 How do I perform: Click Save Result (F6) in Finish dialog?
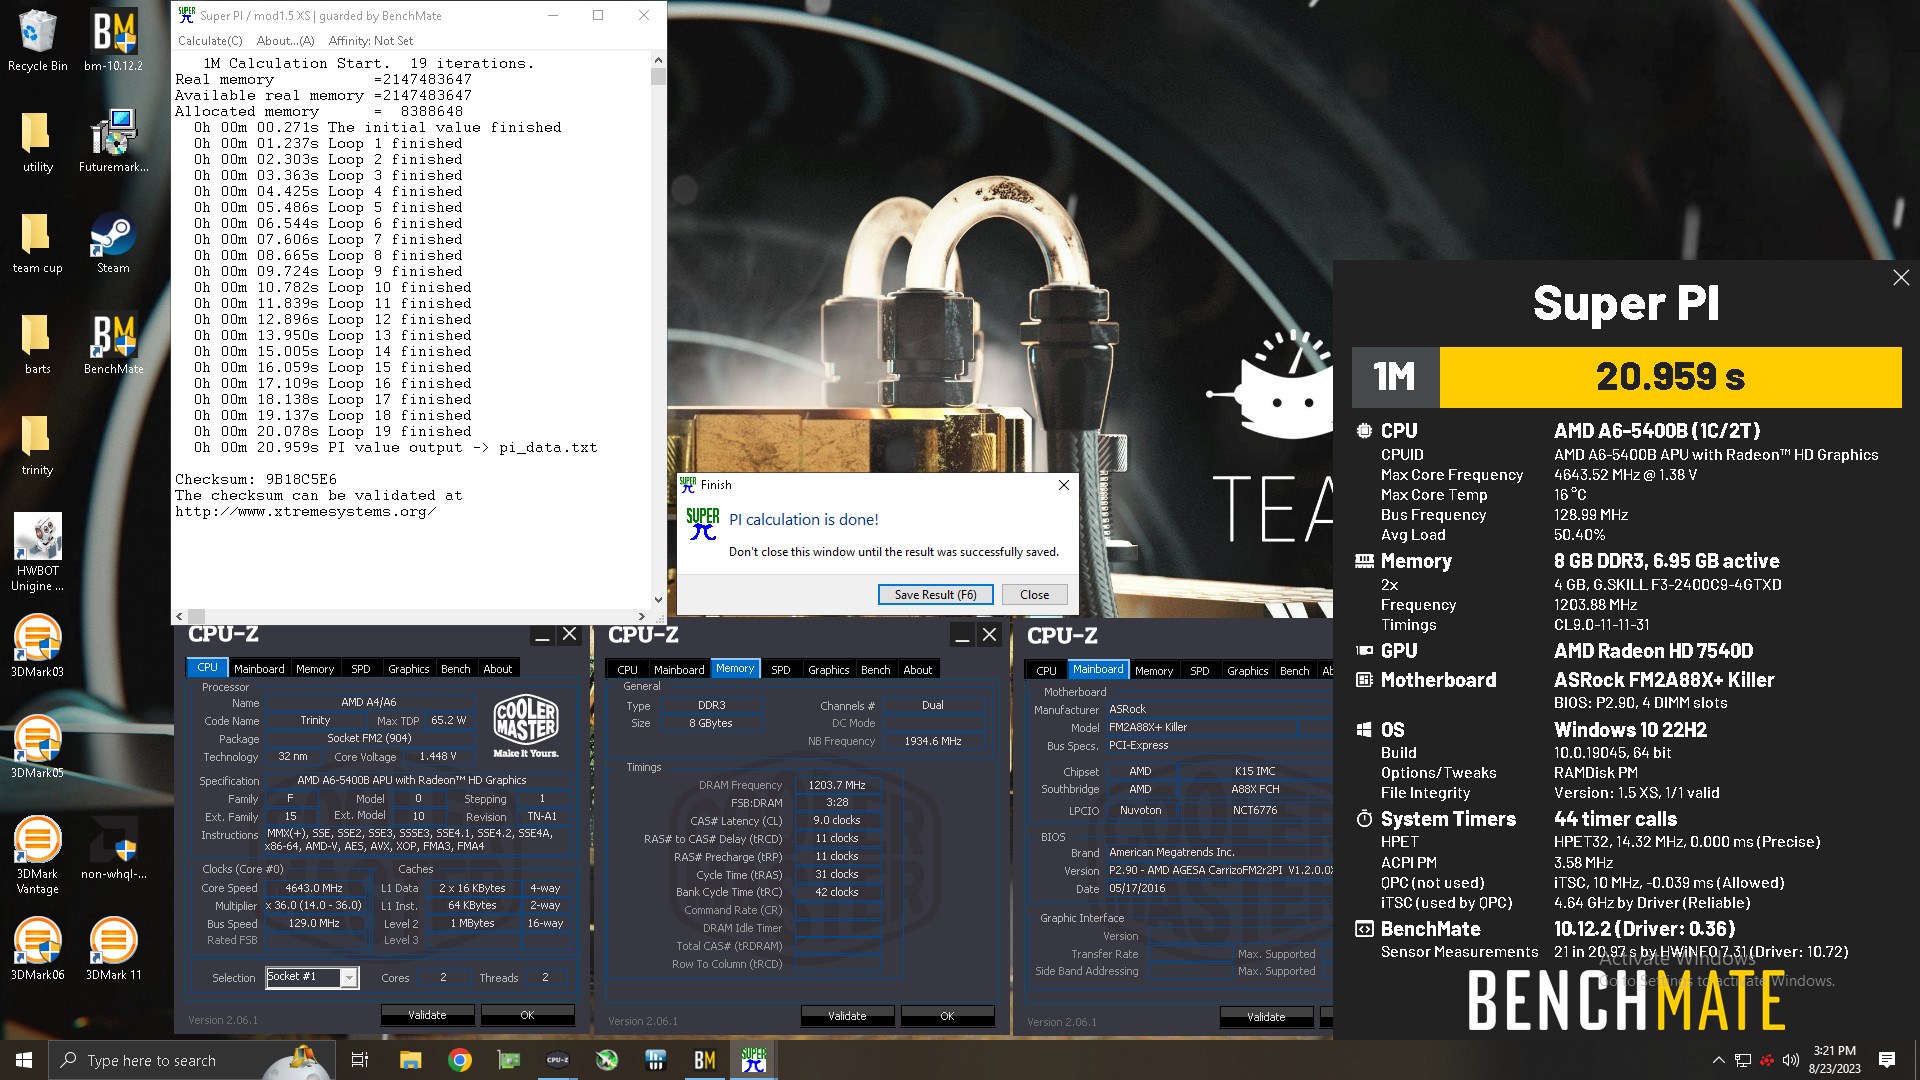coord(935,594)
